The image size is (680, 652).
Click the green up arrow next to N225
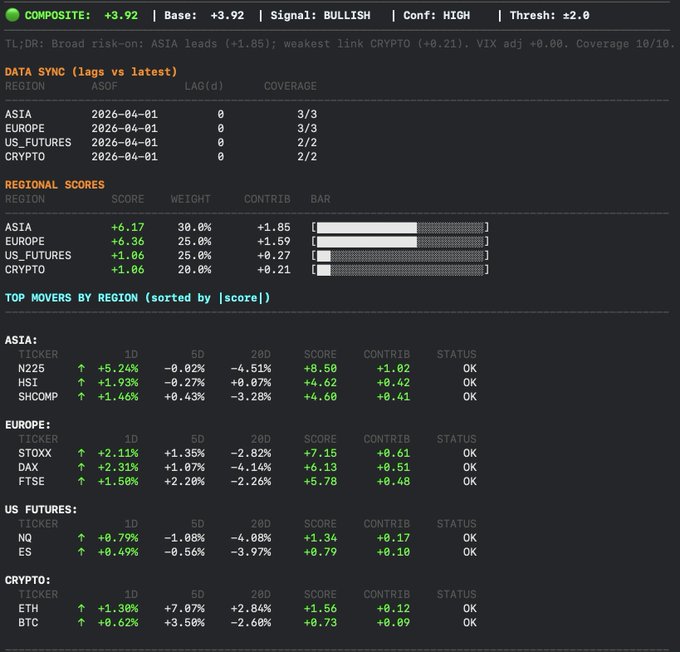point(81,368)
